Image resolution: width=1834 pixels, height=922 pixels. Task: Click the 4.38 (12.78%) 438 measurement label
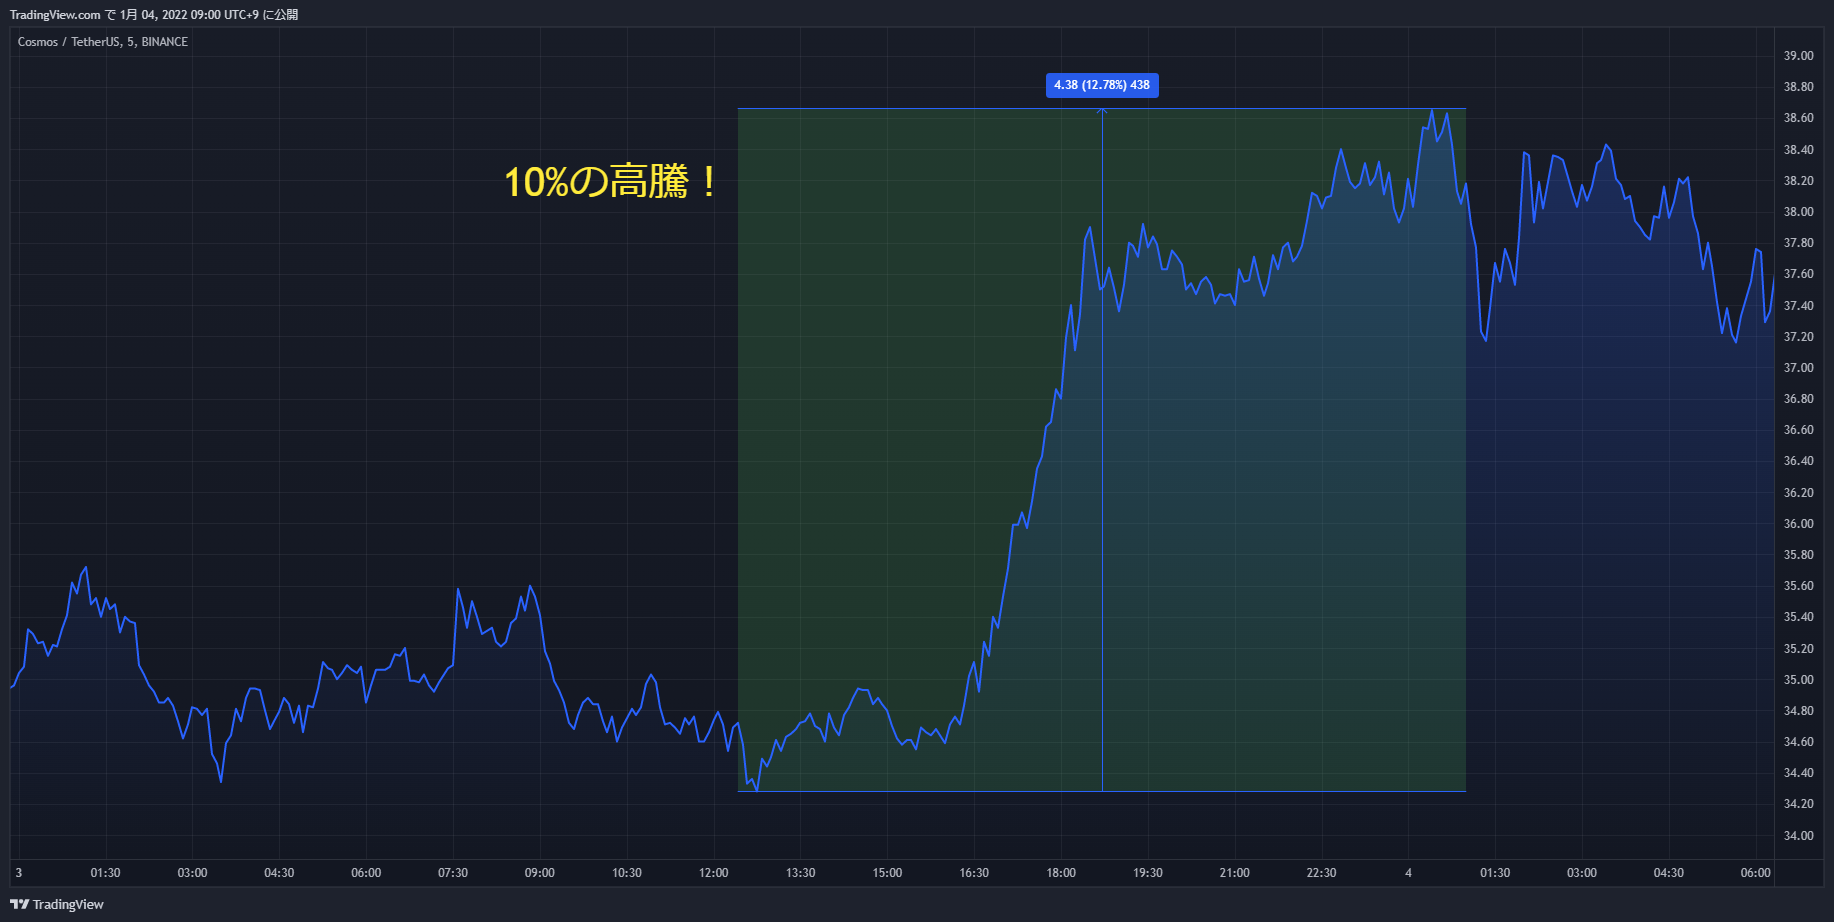1102,85
